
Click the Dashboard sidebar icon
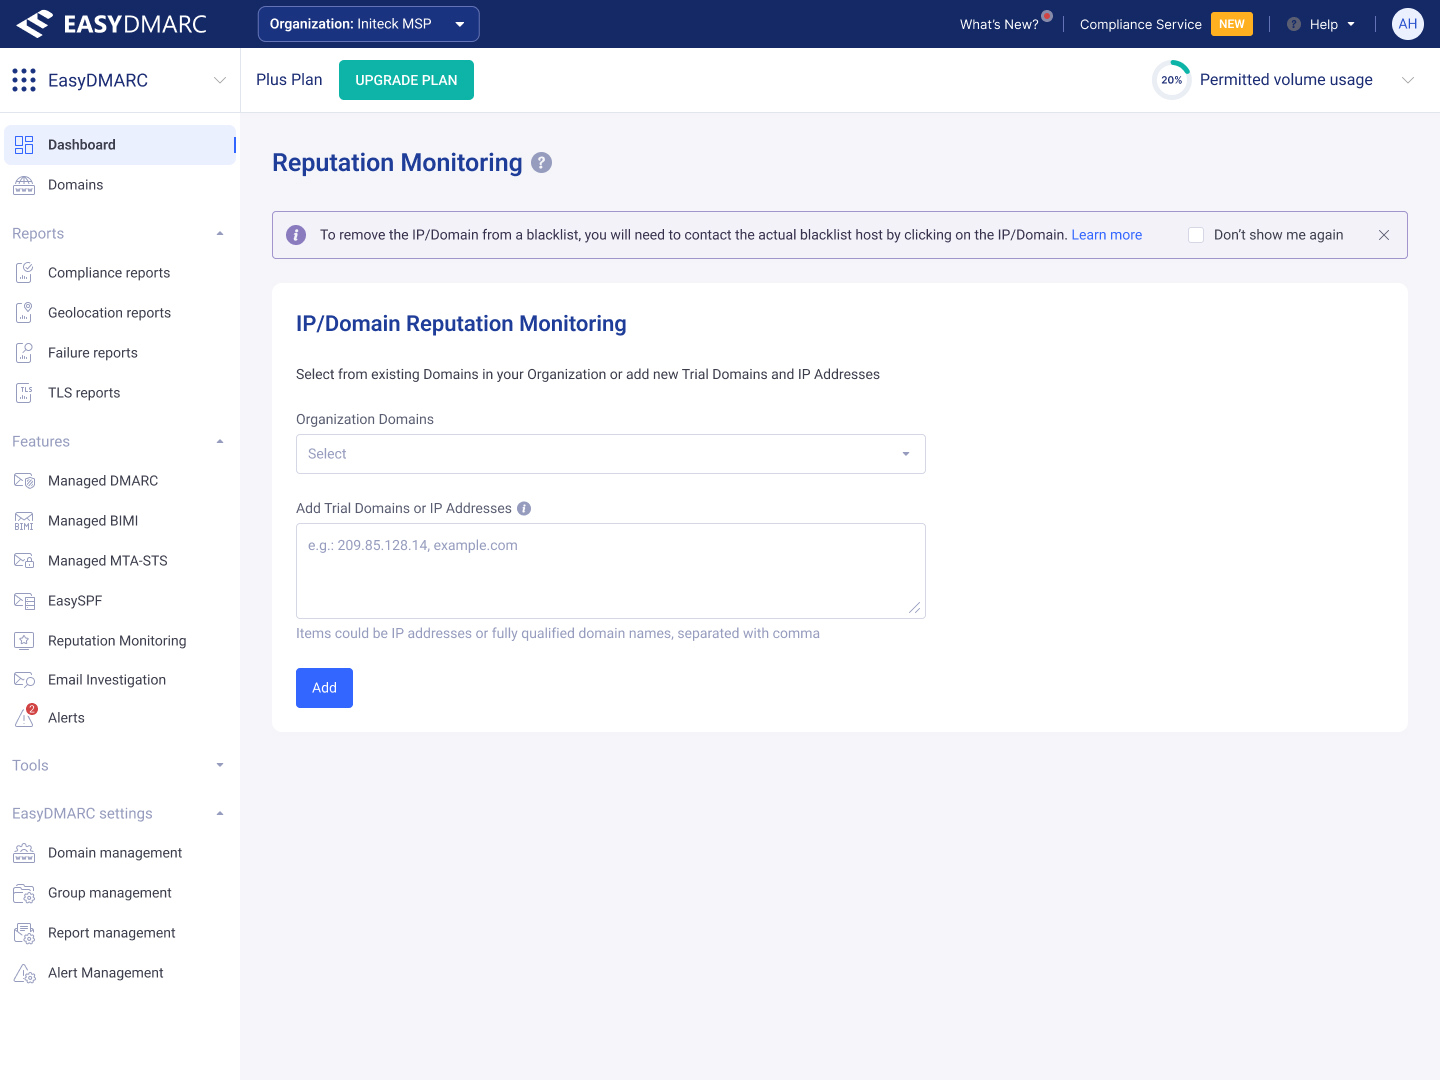point(24,145)
